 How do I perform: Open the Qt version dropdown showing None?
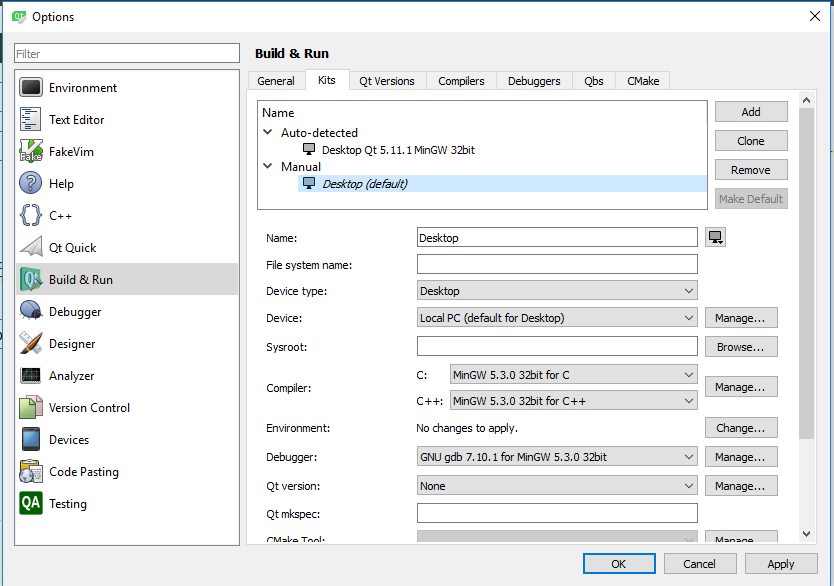point(557,486)
